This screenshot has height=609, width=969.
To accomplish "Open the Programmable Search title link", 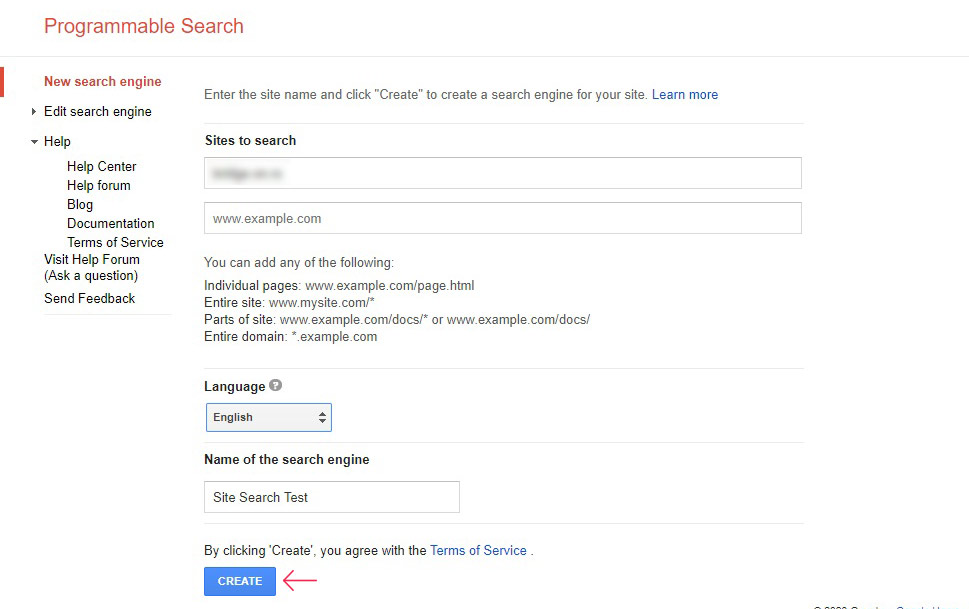I will click(143, 26).
